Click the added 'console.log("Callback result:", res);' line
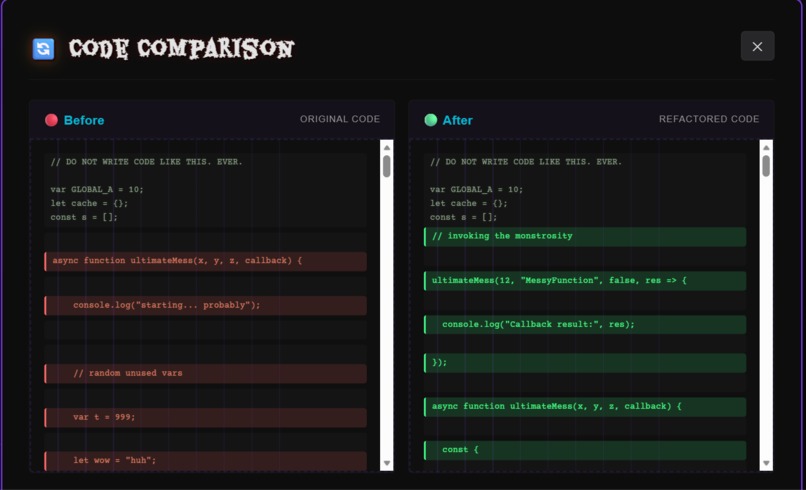 (x=585, y=324)
